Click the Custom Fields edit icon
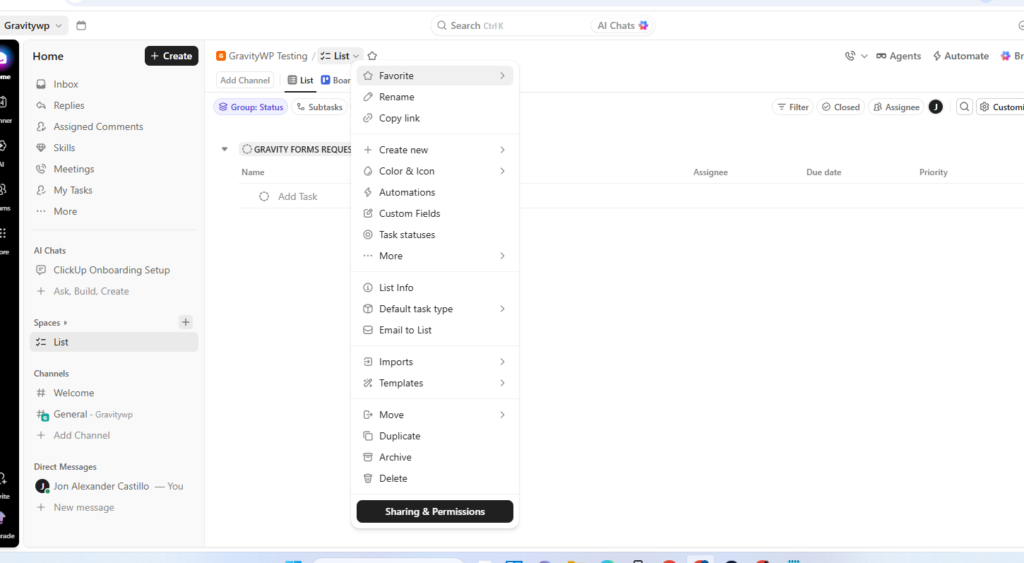The image size is (1024, 563). [x=368, y=214]
